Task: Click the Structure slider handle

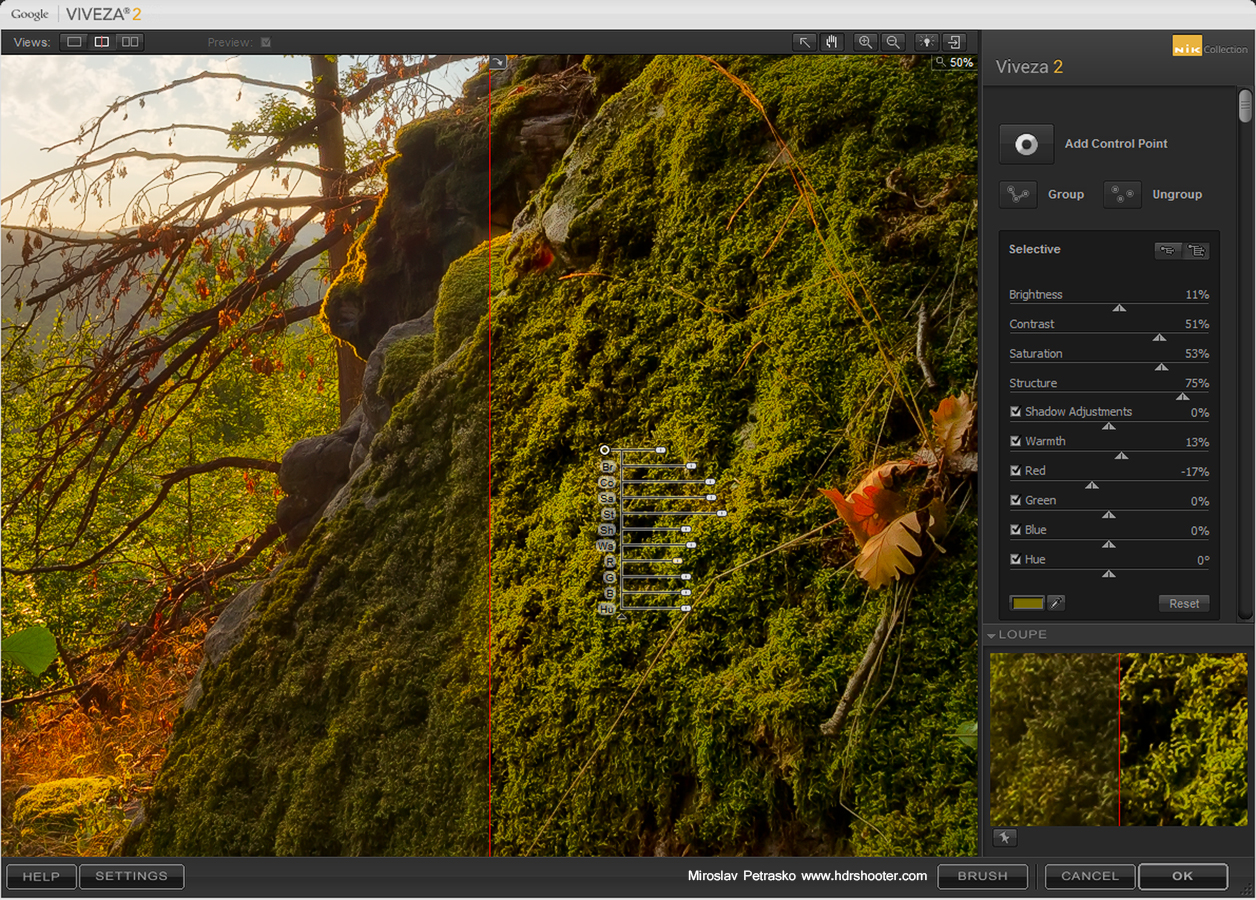Action: [x=1182, y=397]
